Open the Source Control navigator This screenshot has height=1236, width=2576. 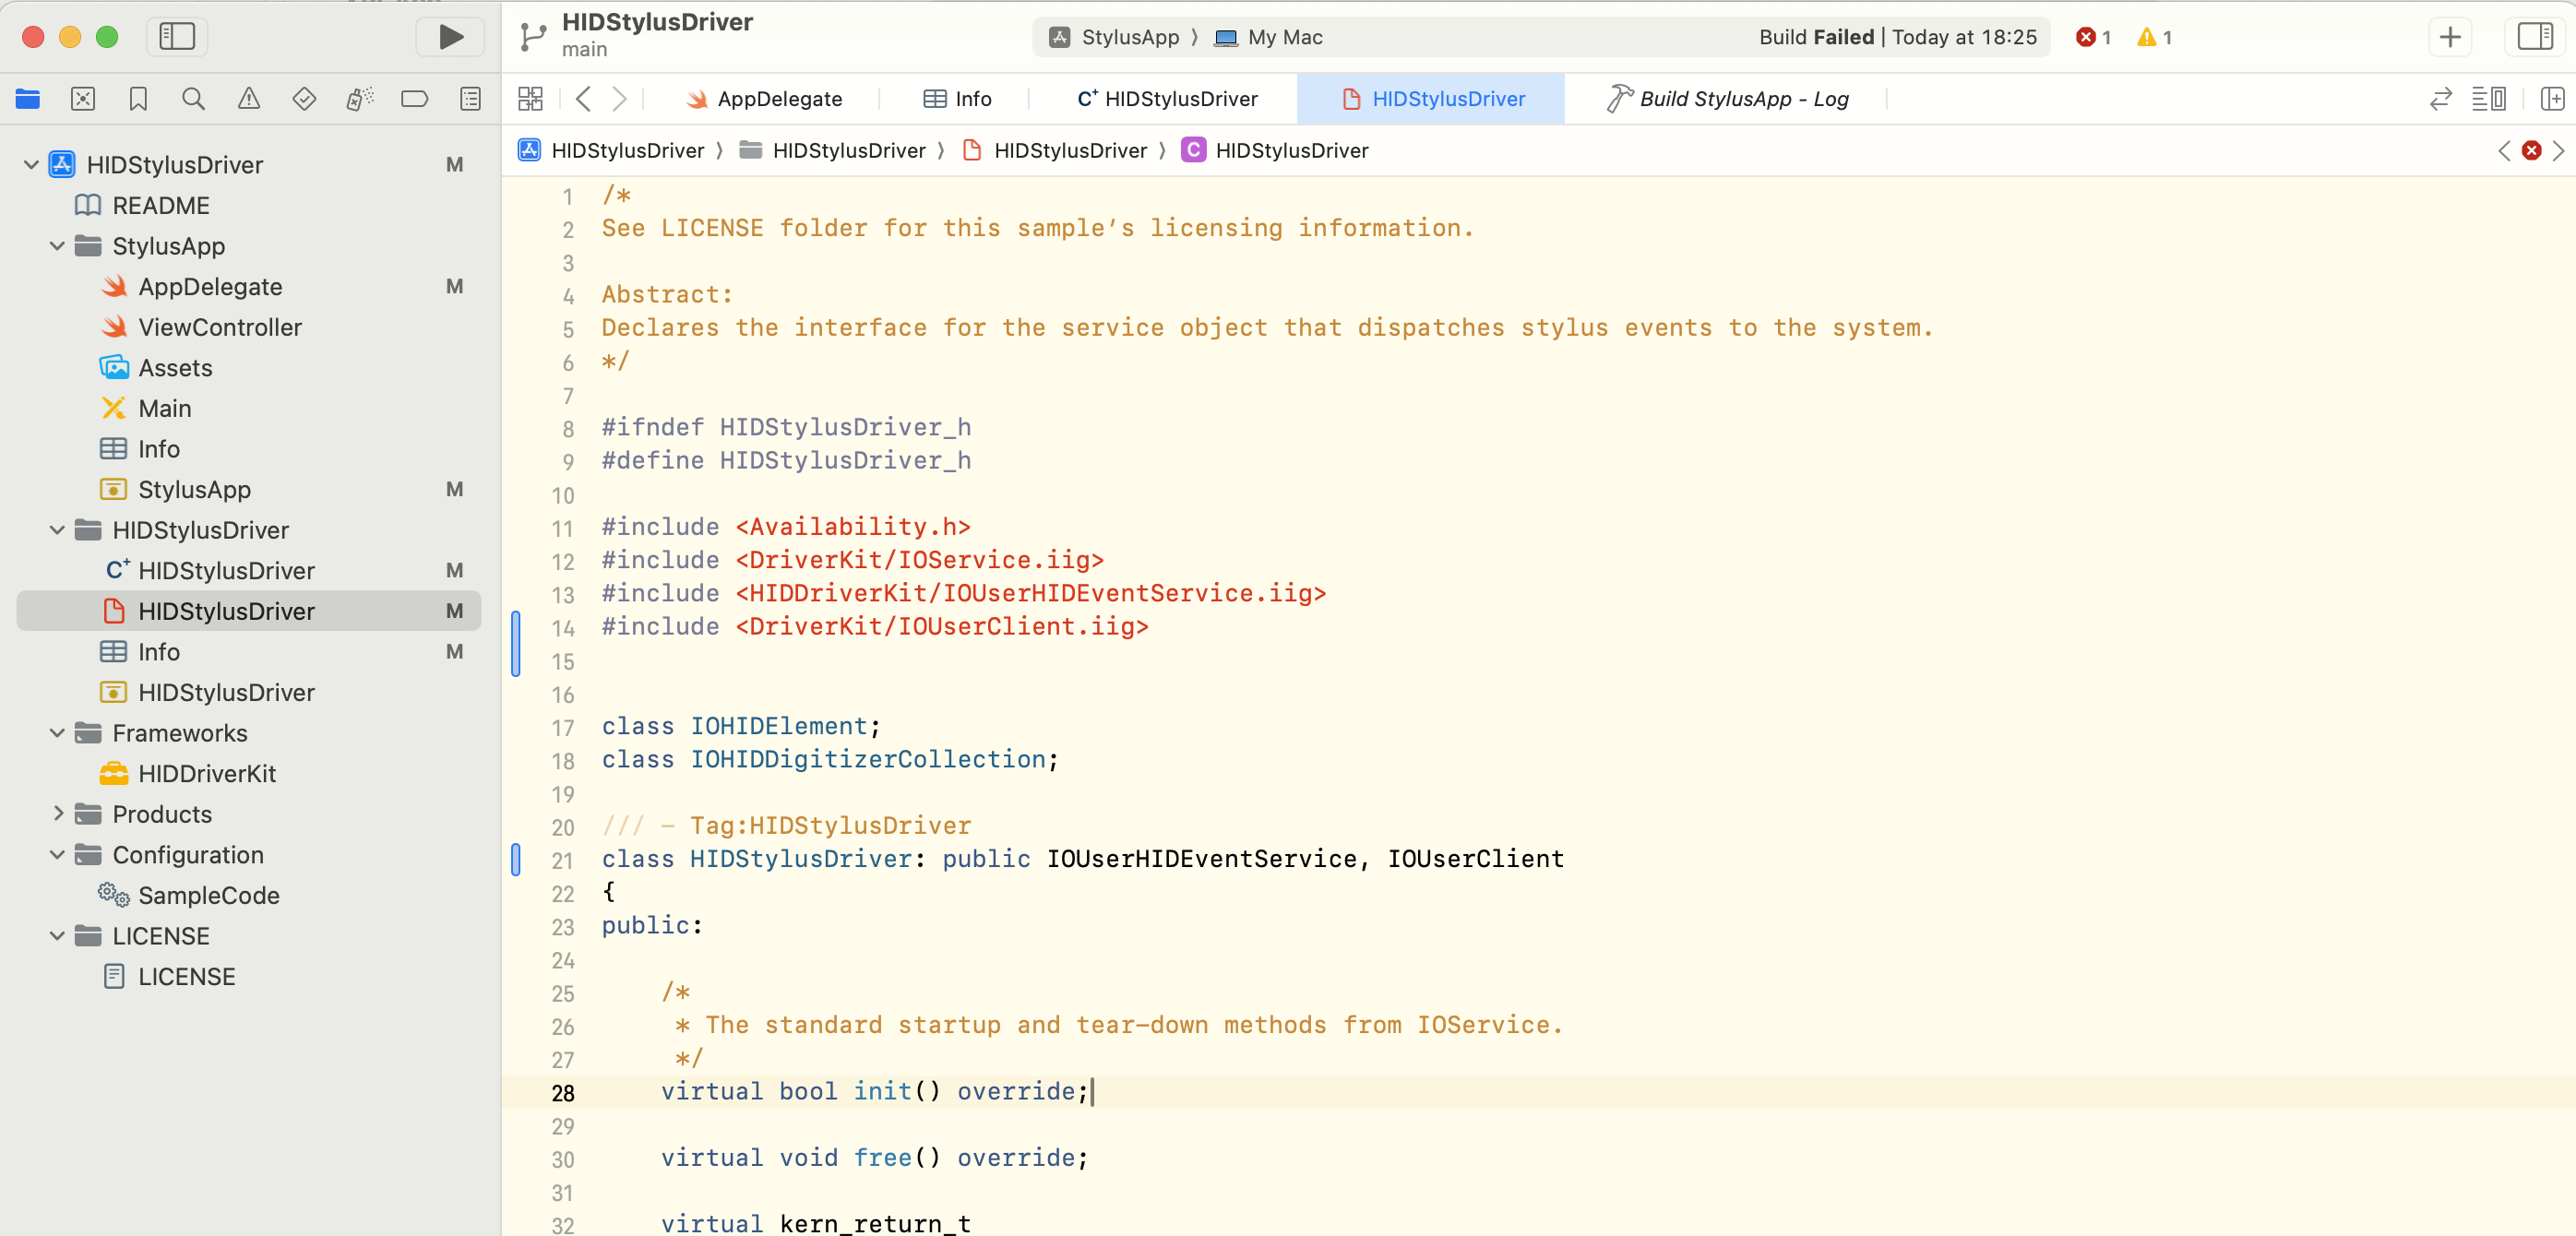tap(83, 98)
